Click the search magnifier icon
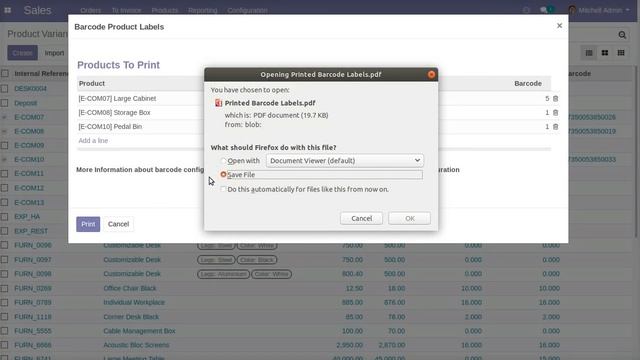The image size is (640, 360). (x=622, y=35)
